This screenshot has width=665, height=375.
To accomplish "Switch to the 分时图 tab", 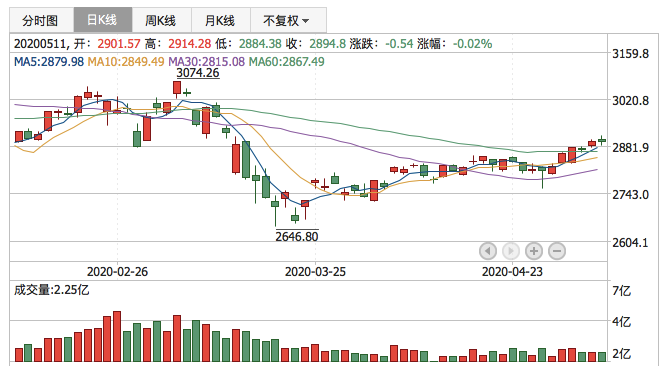I will 41,20.
